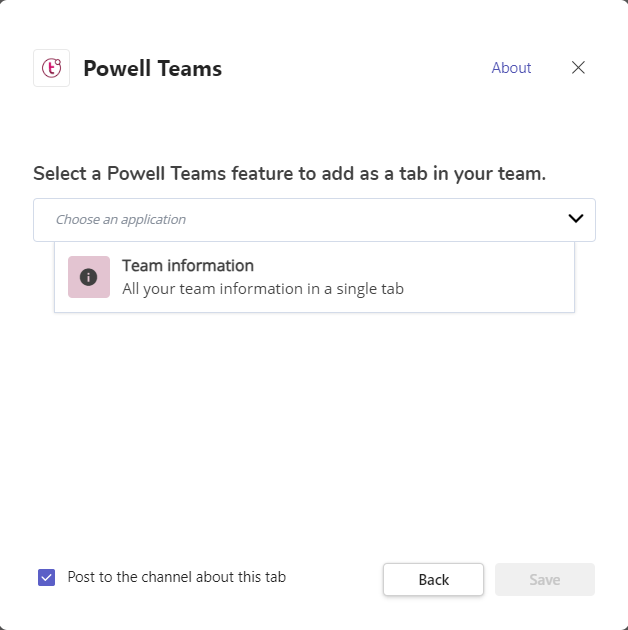628x630 pixels.
Task: Pick the 'All your team information' entry
Action: [x=263, y=289]
